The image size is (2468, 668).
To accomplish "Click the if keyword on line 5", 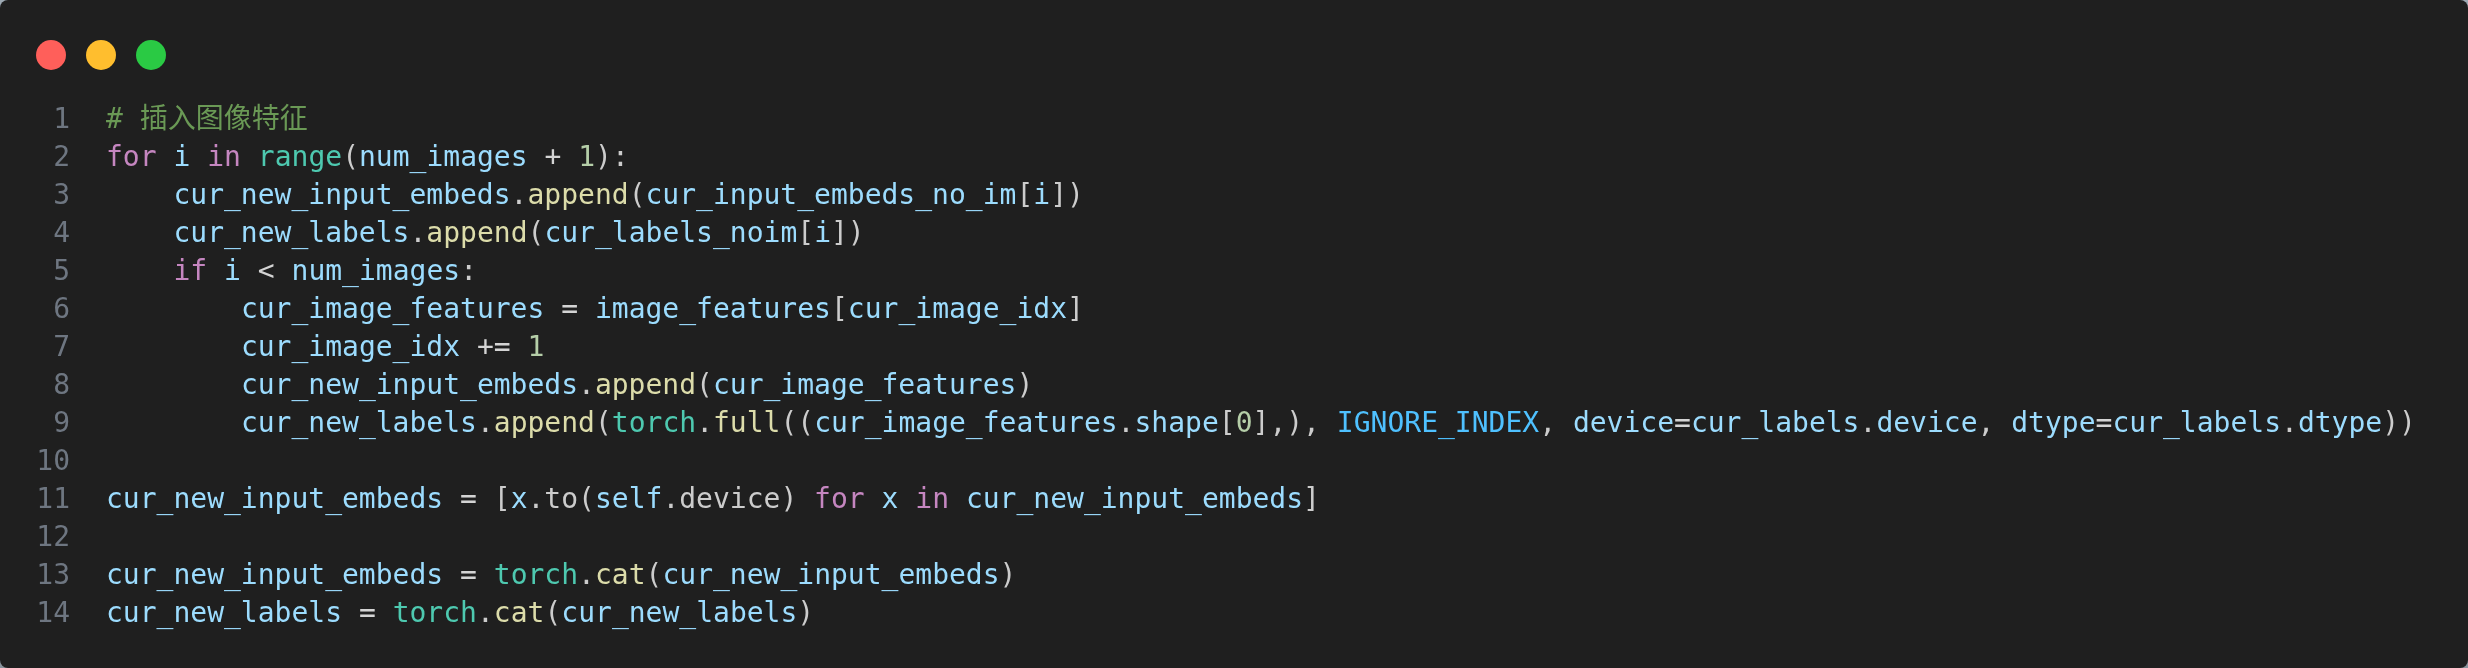I will tap(190, 271).
